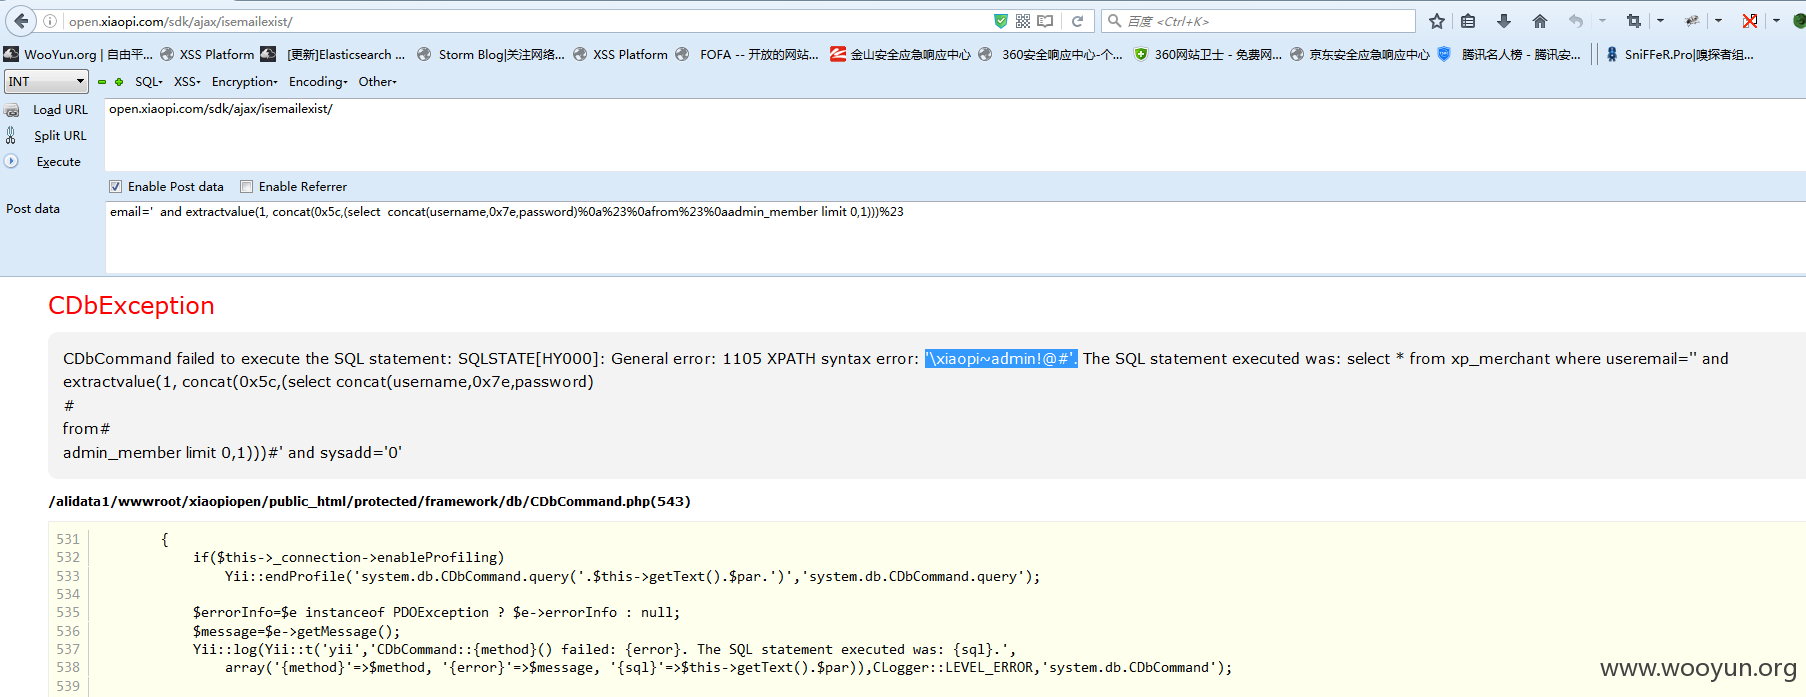Click the red X extension icon
Viewport: 1806px width, 697px height.
pyautogui.click(x=1750, y=21)
